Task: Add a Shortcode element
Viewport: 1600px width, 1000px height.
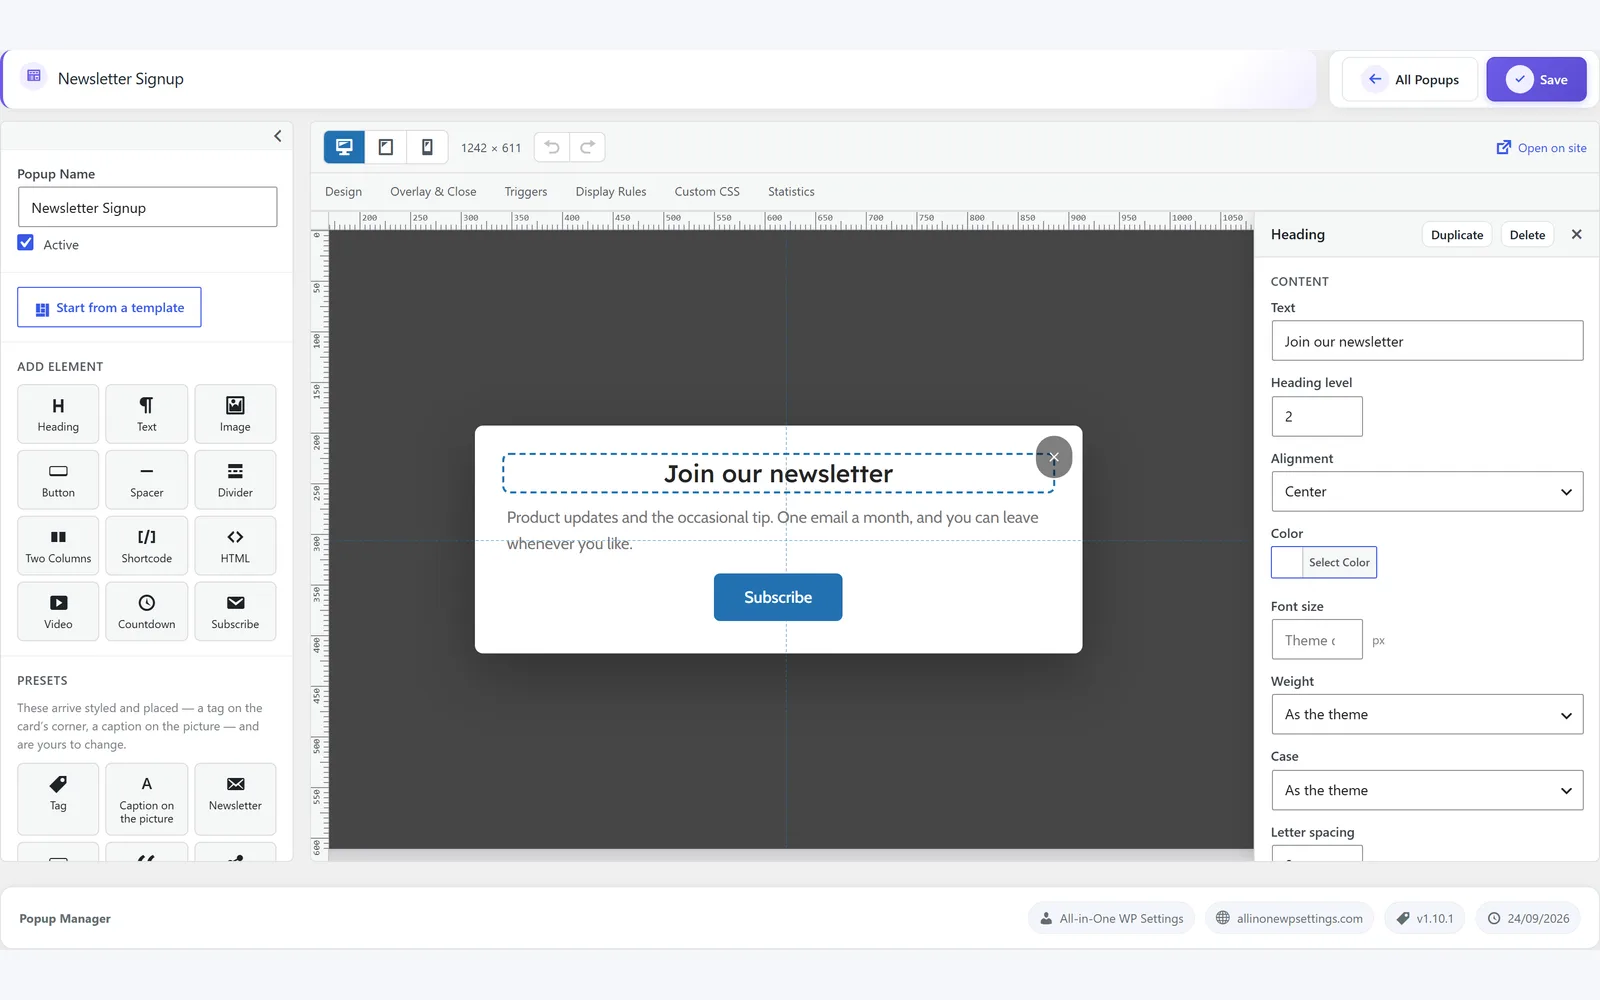Action: tap(147, 546)
